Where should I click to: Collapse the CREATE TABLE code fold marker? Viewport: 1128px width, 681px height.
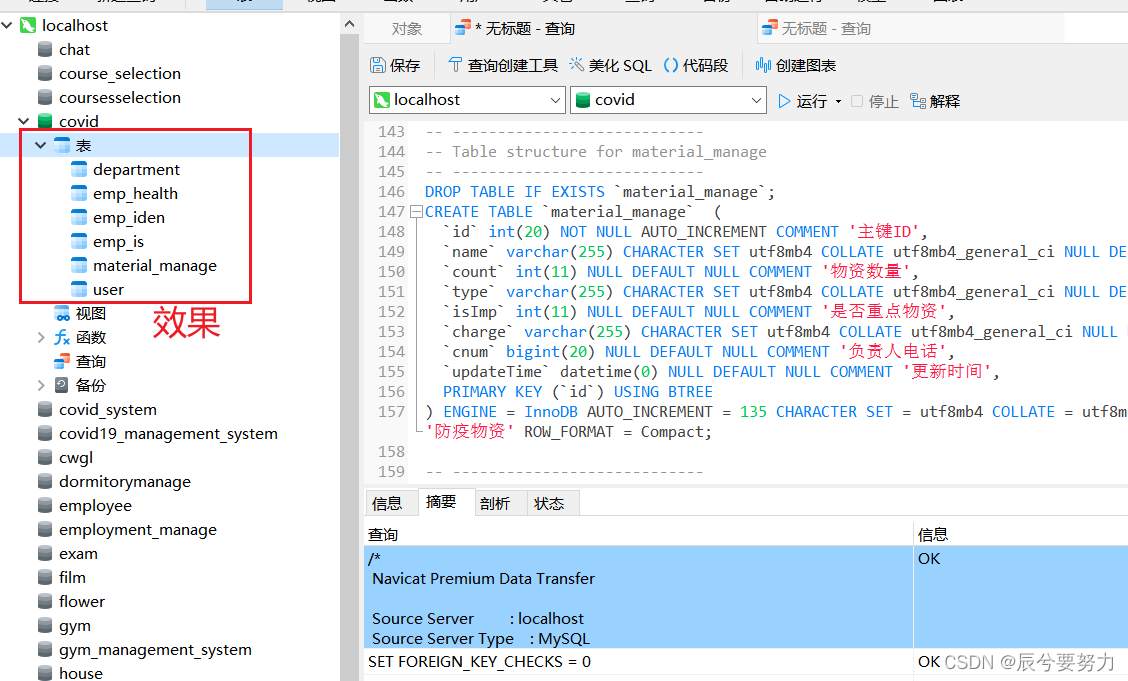coord(416,212)
